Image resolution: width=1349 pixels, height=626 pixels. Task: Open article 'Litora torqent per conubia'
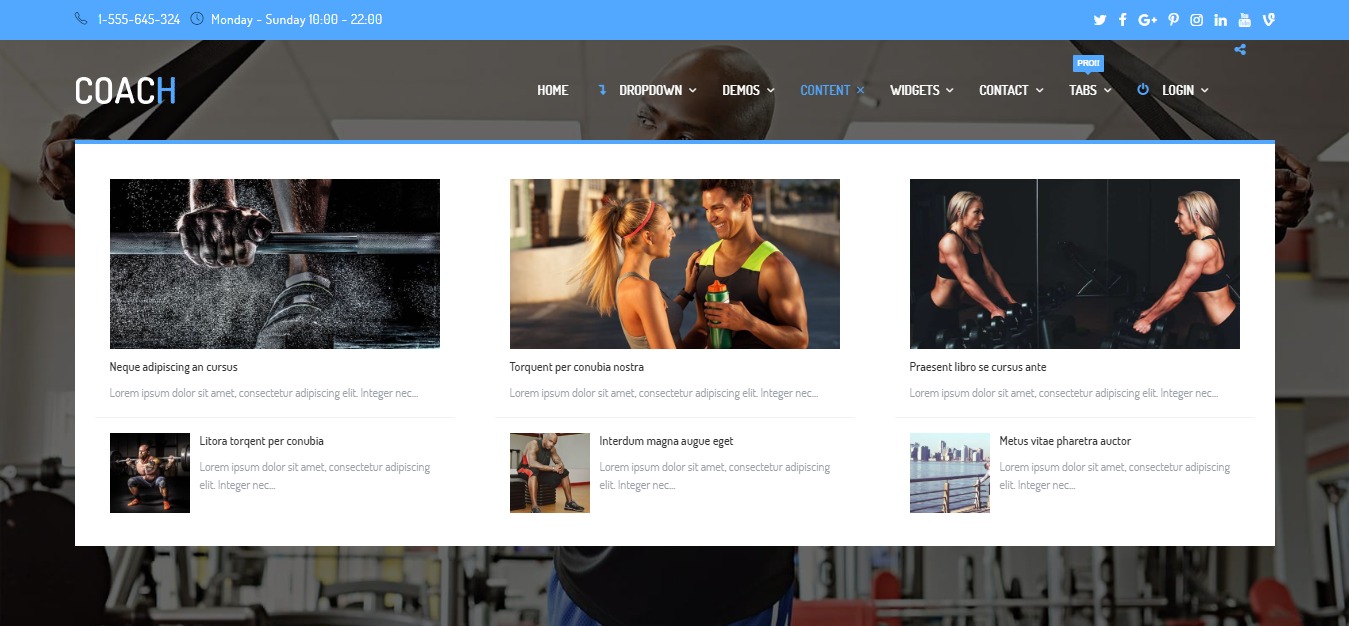262,441
